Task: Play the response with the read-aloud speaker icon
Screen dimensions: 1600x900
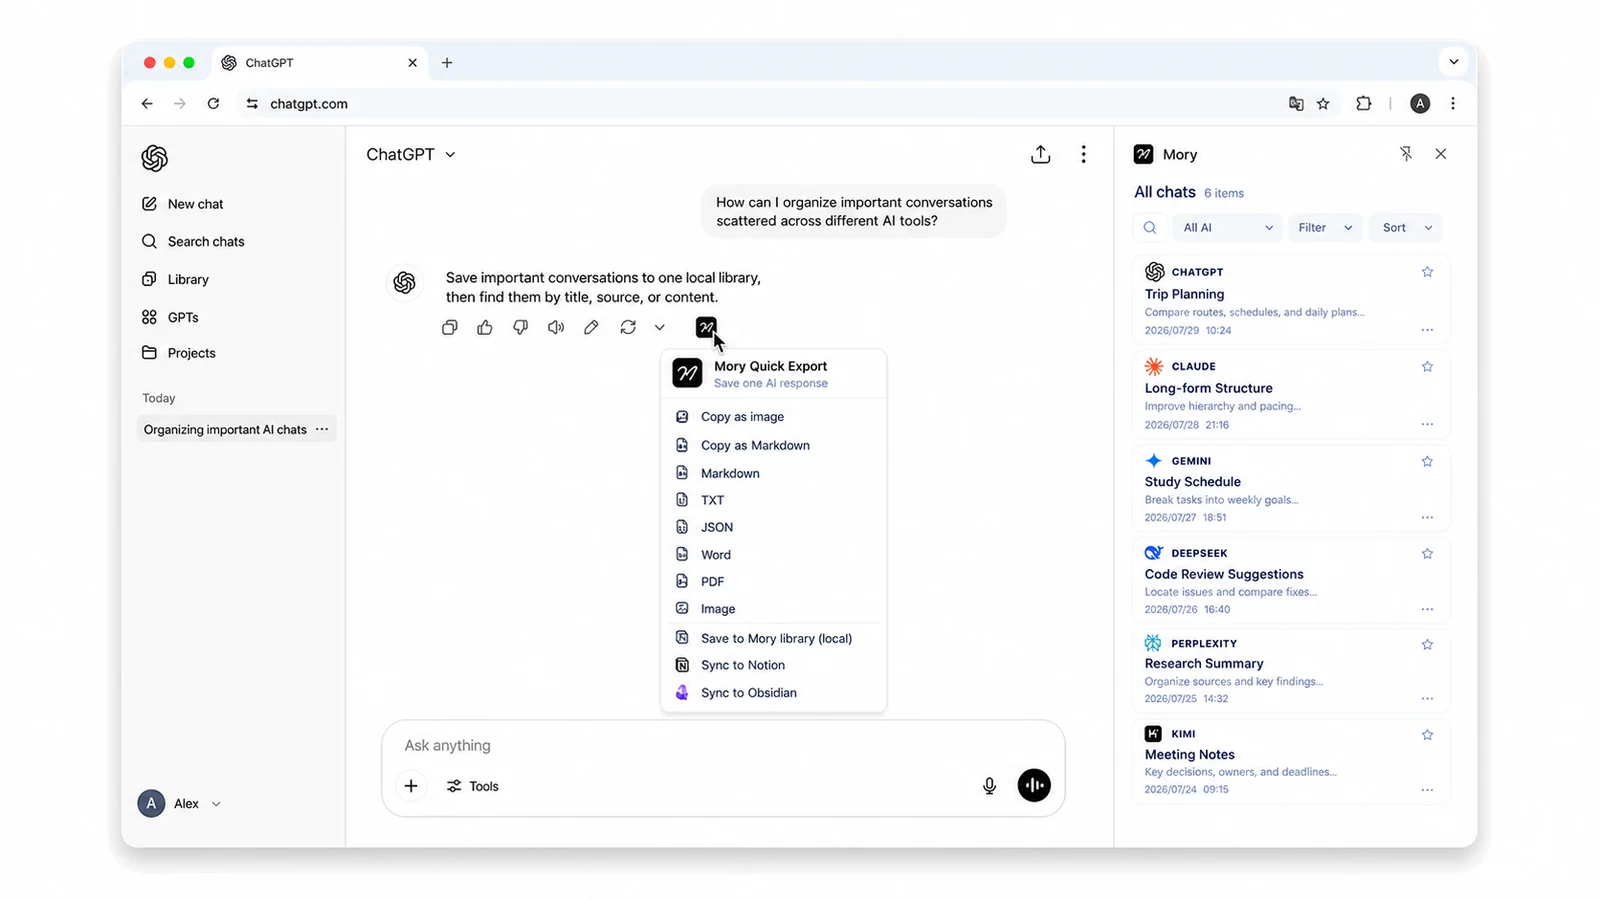Action: (x=556, y=327)
